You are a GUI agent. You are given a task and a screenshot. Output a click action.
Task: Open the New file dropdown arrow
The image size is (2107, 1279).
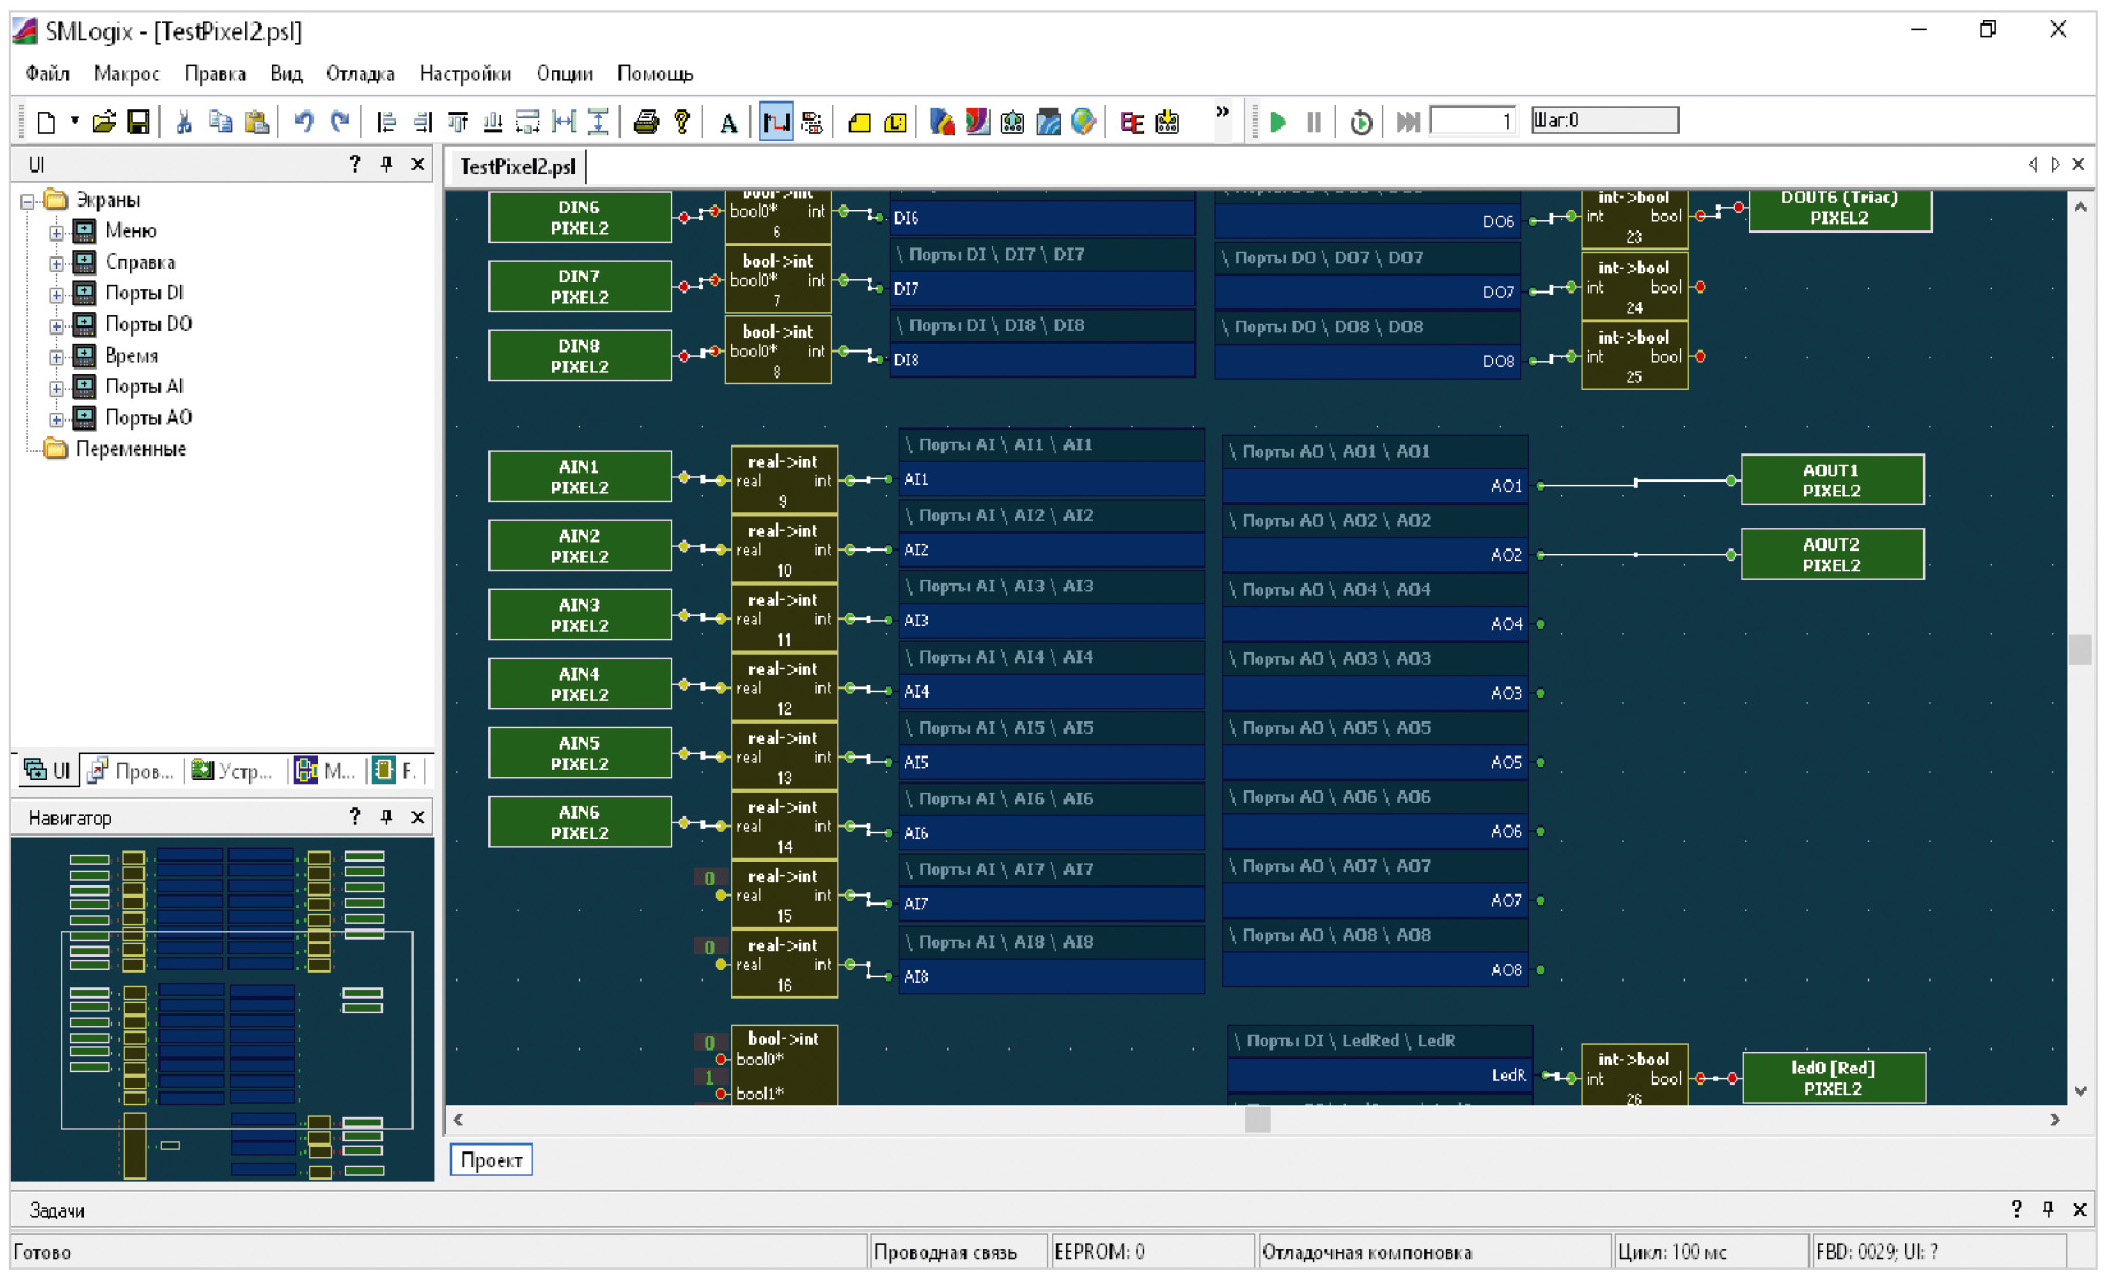click(74, 121)
